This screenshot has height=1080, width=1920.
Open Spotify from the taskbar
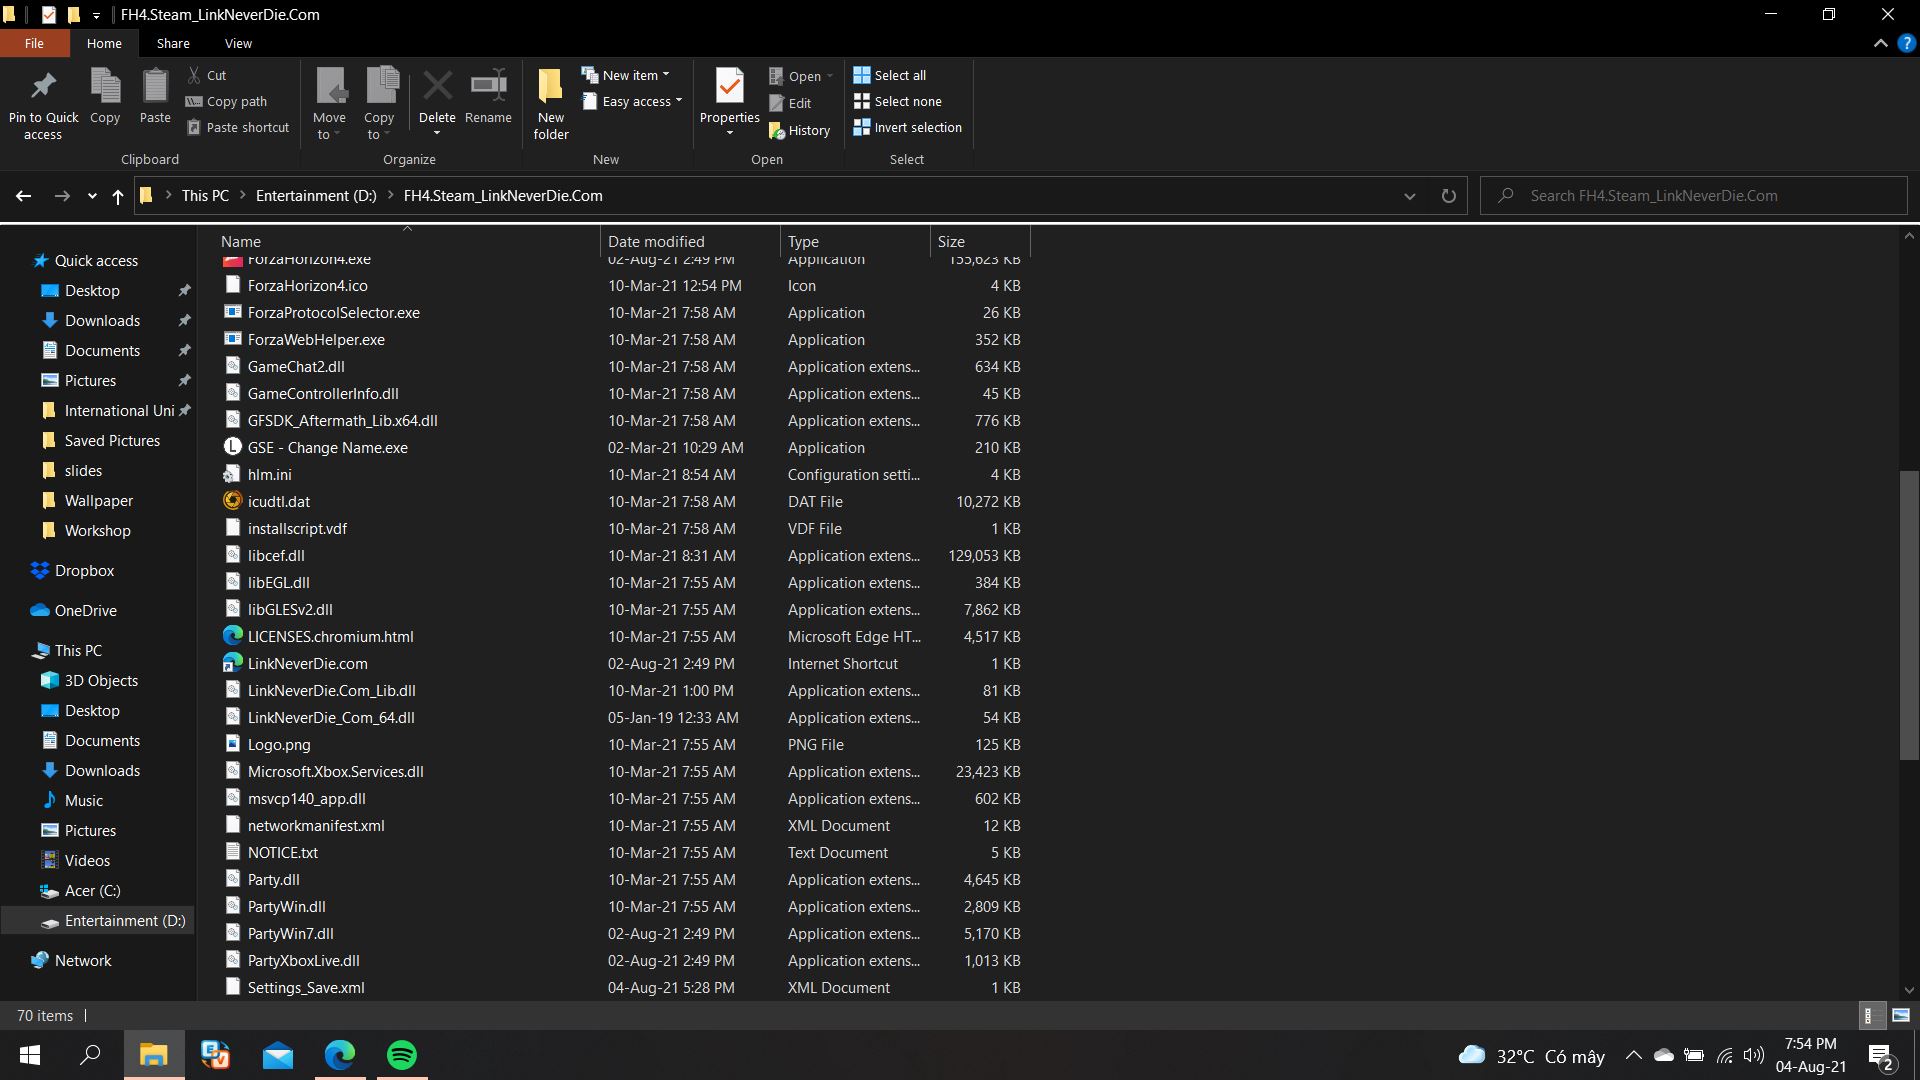[402, 1055]
